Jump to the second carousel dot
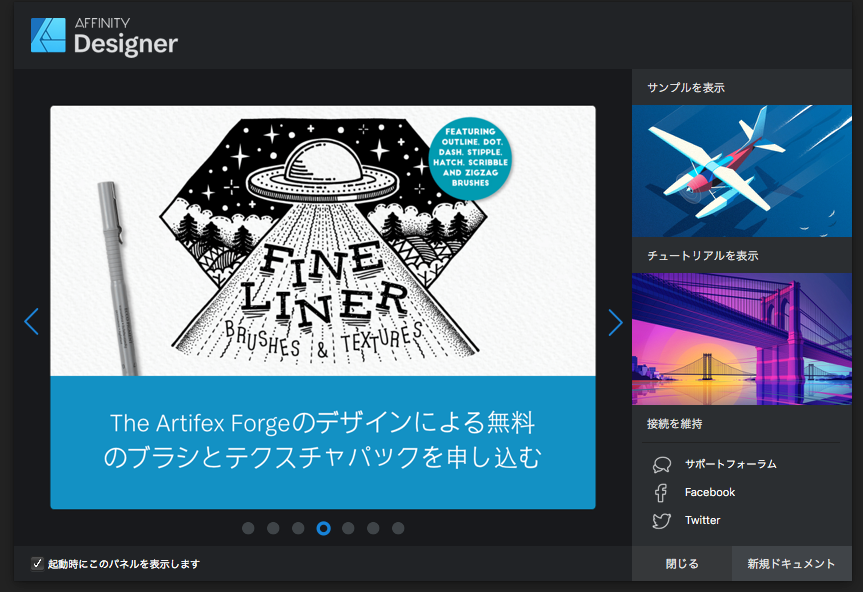Screen dimensions: 863x592 pos(273,528)
